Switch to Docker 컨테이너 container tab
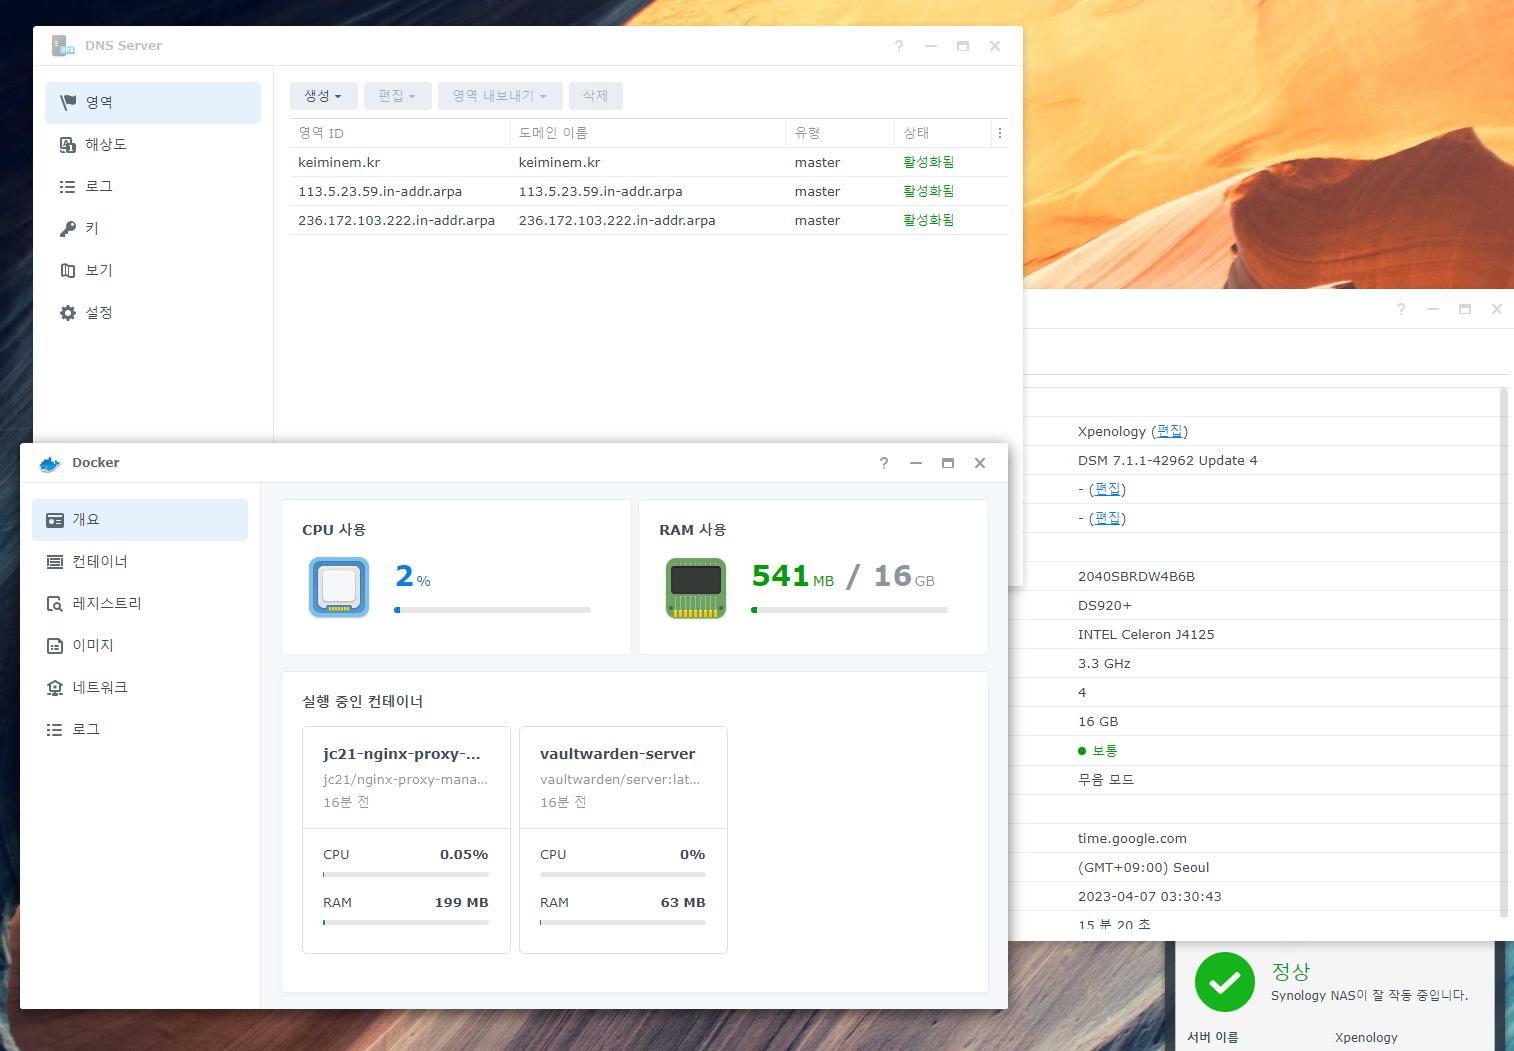1514x1051 pixels. tap(99, 562)
